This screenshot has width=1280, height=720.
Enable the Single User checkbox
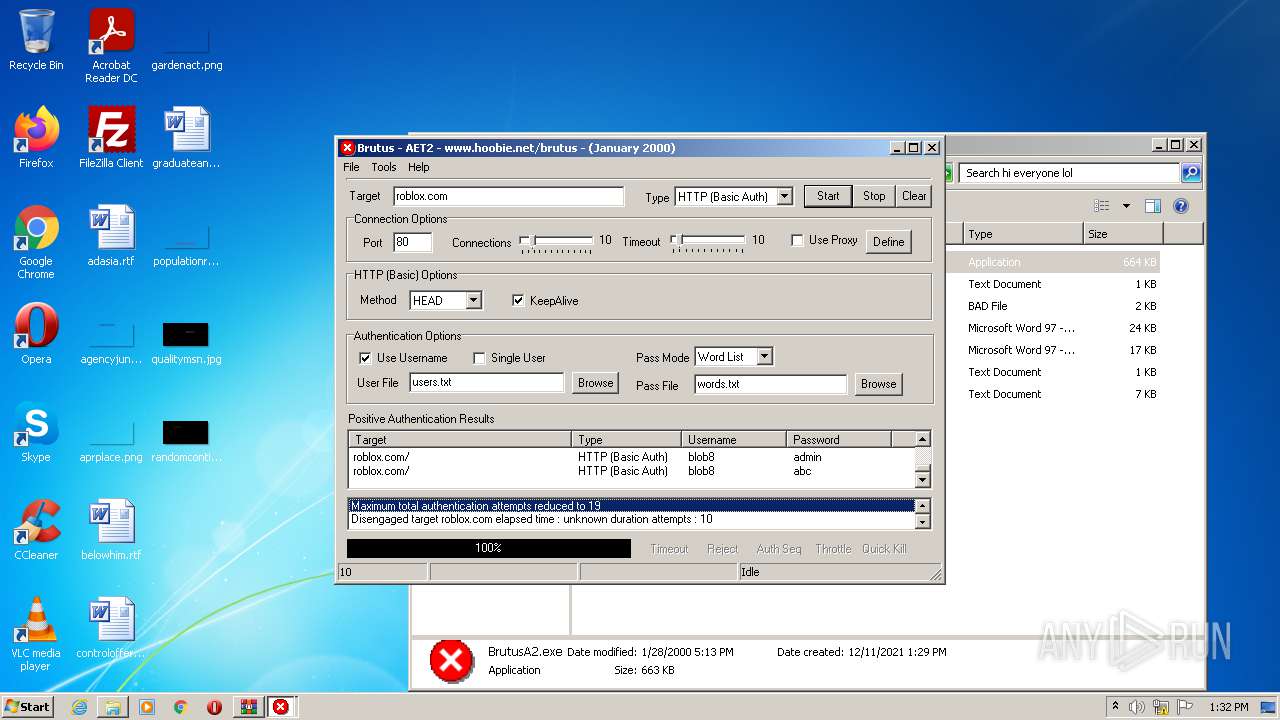(479, 358)
